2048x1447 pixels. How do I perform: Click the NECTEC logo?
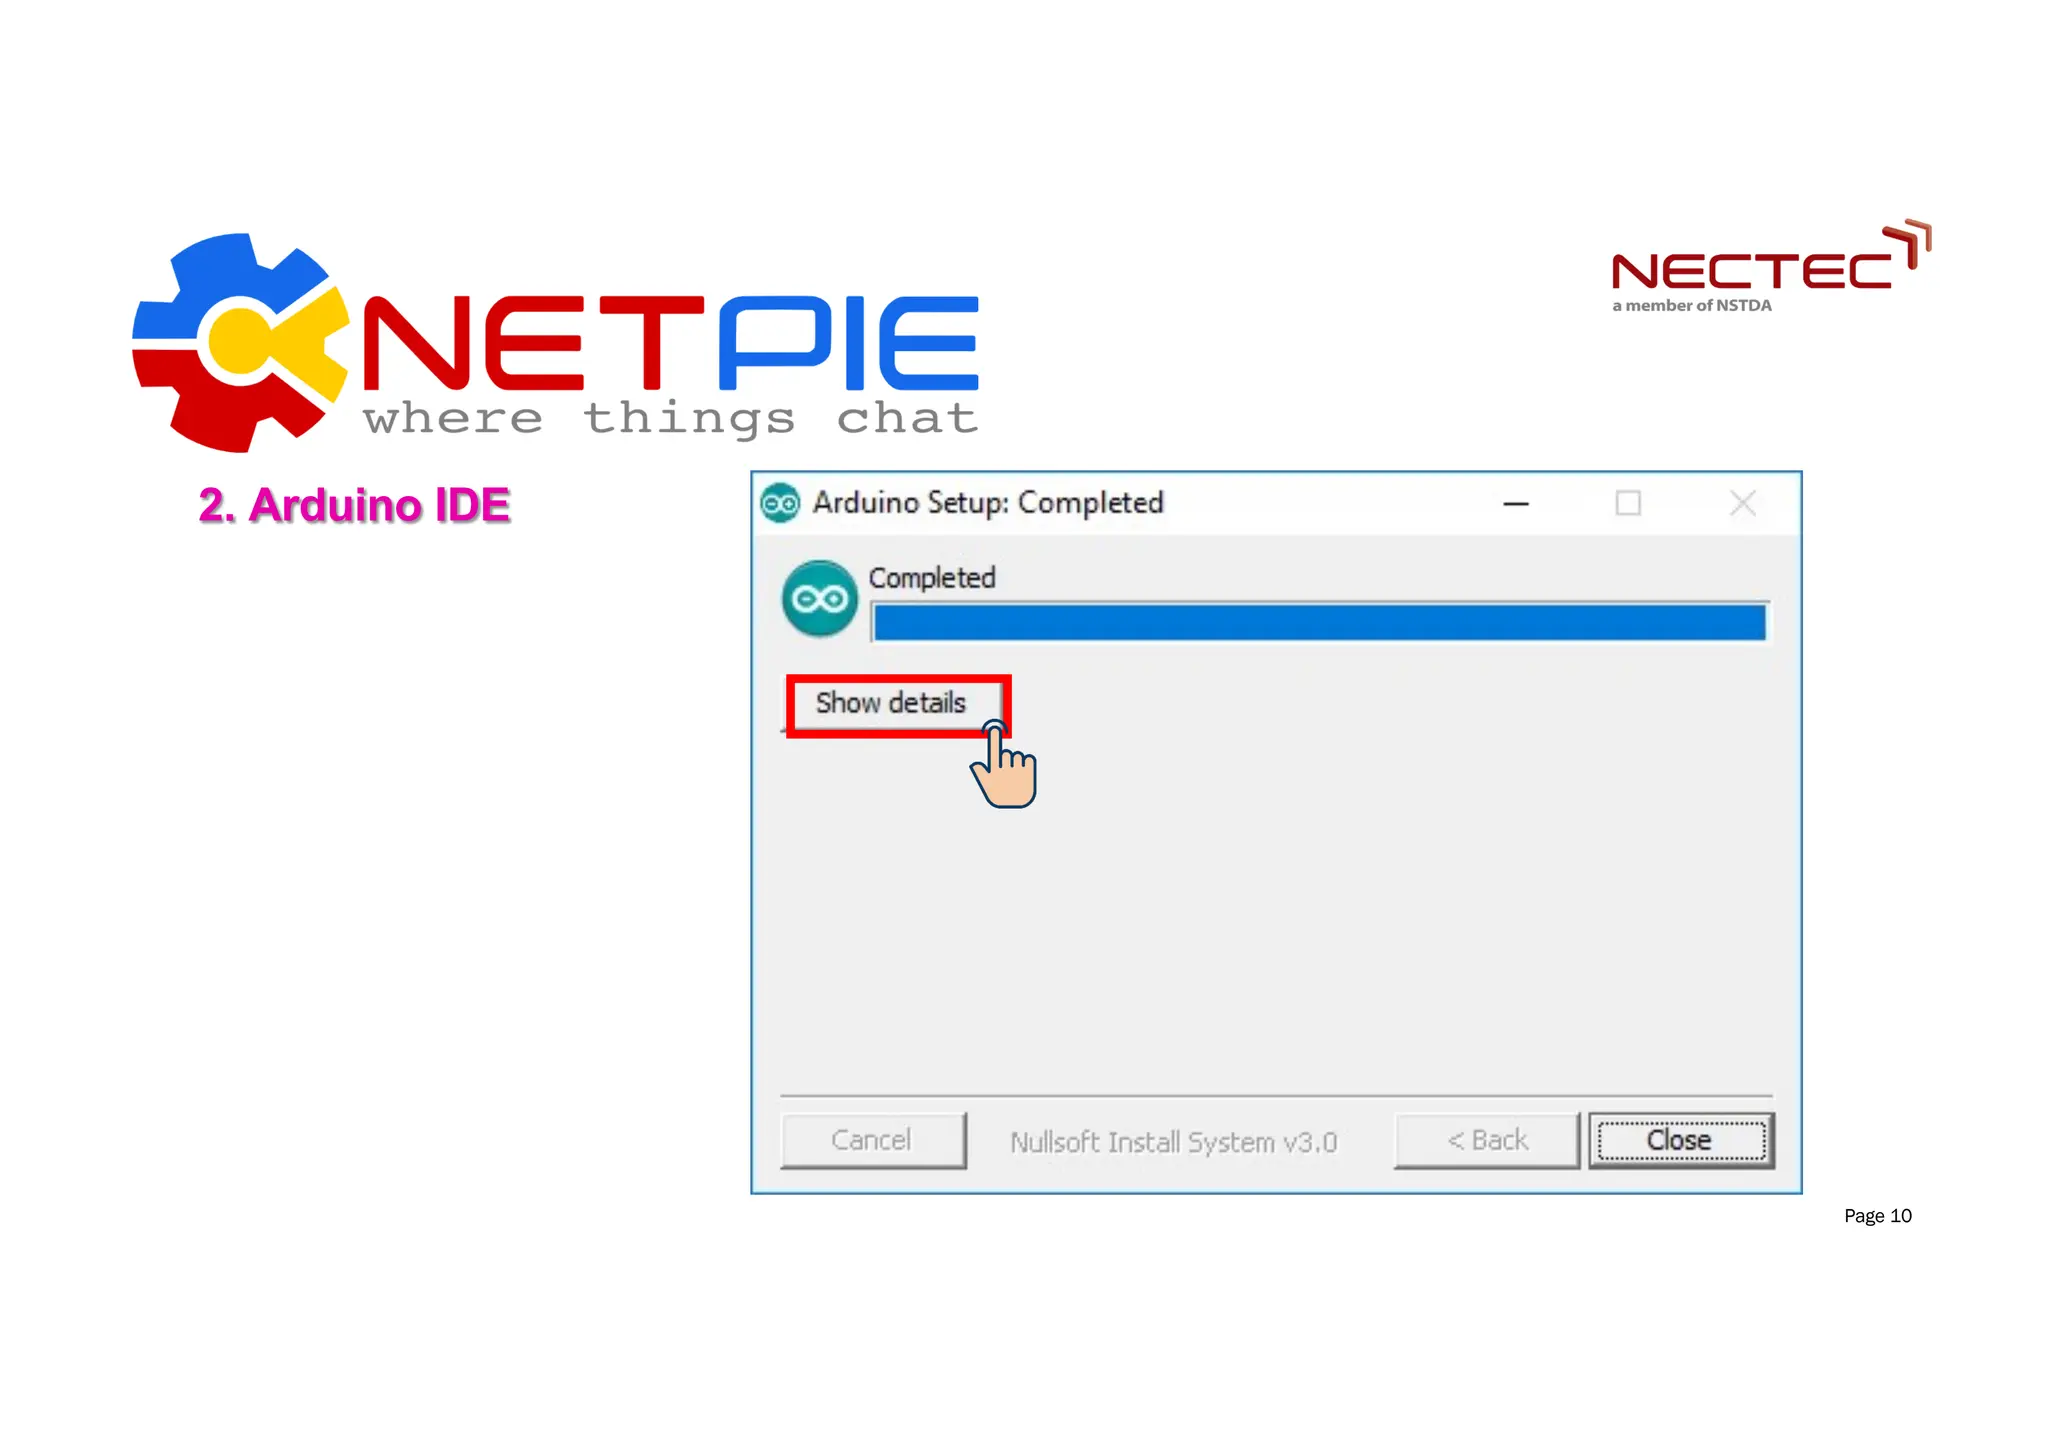tap(1771, 266)
